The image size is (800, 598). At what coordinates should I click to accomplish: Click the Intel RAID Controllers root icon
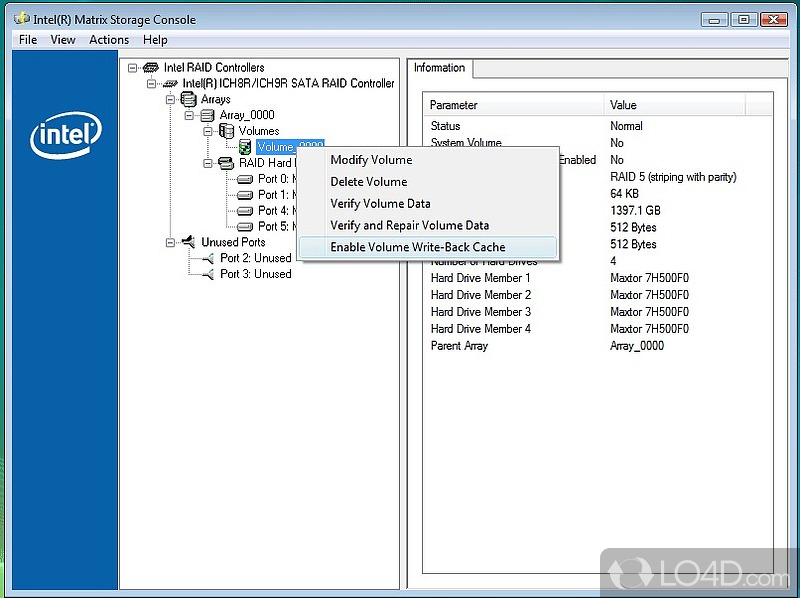click(151, 68)
